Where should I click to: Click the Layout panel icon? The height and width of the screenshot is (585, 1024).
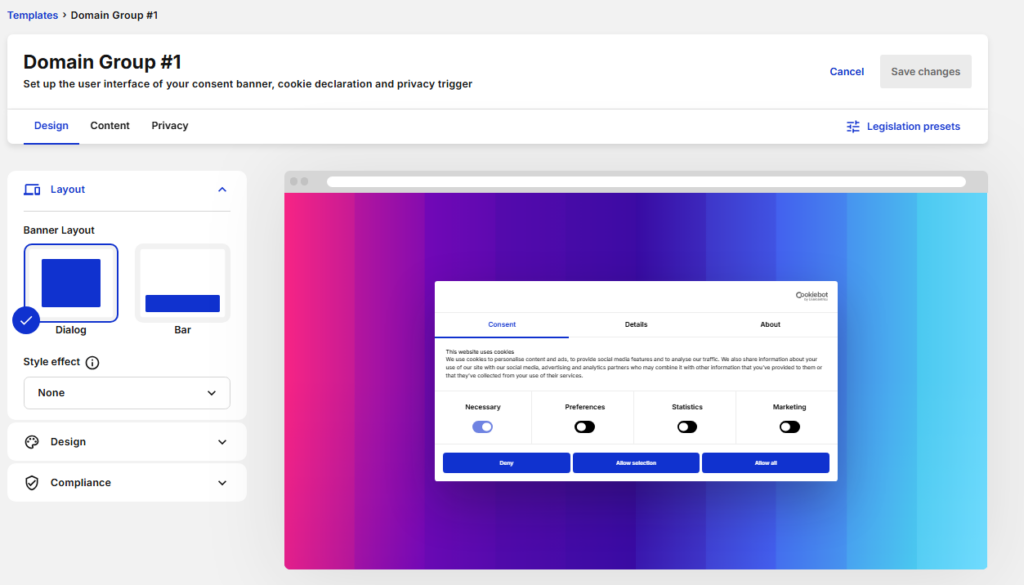tap(34, 189)
